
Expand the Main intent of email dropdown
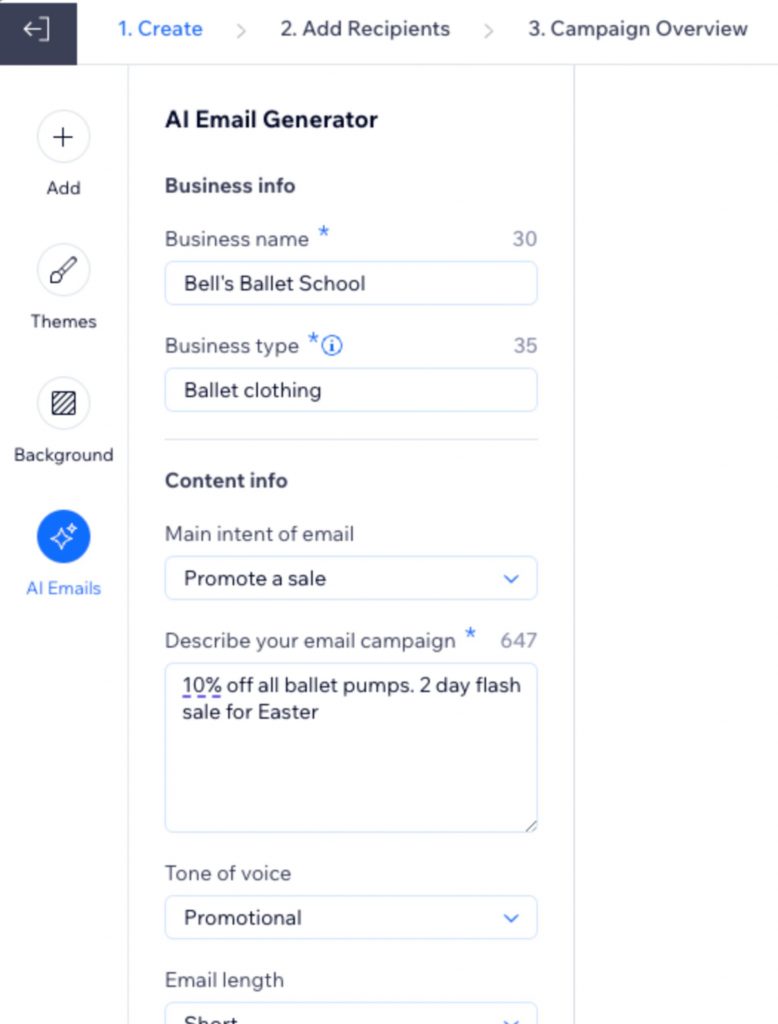(350, 578)
